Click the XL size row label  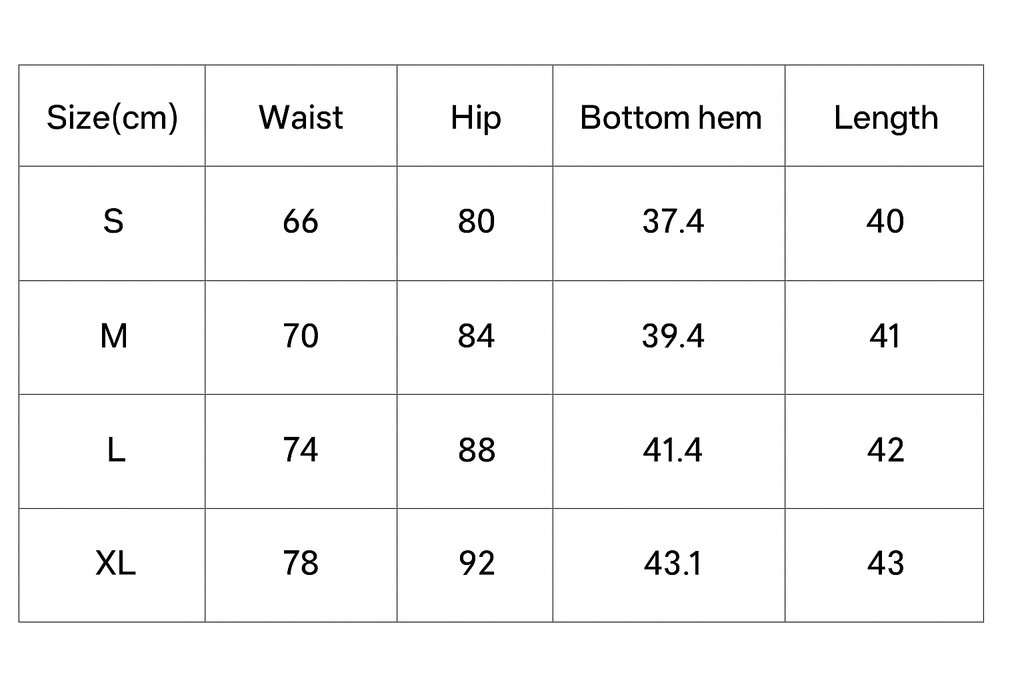[115, 564]
